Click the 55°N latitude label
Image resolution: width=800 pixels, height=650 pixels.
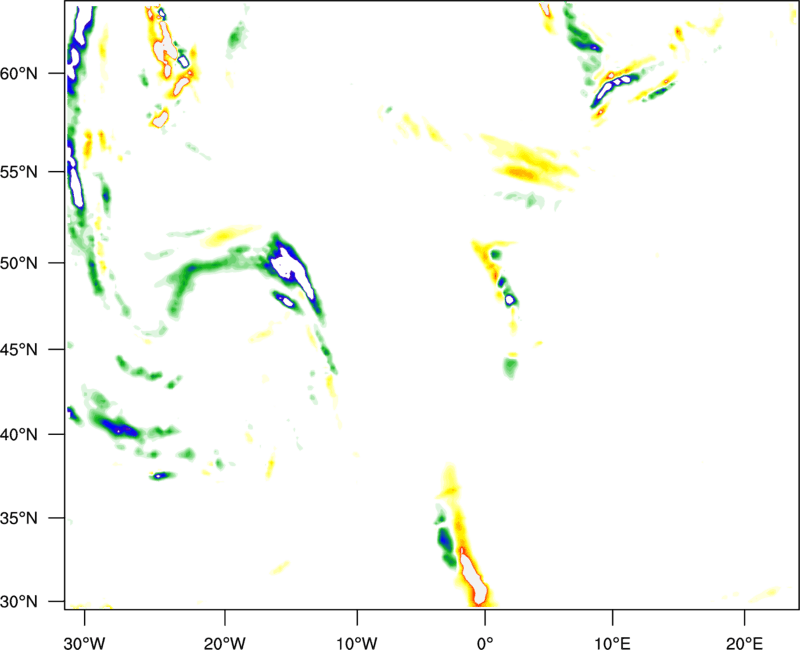pyautogui.click(x=19, y=172)
